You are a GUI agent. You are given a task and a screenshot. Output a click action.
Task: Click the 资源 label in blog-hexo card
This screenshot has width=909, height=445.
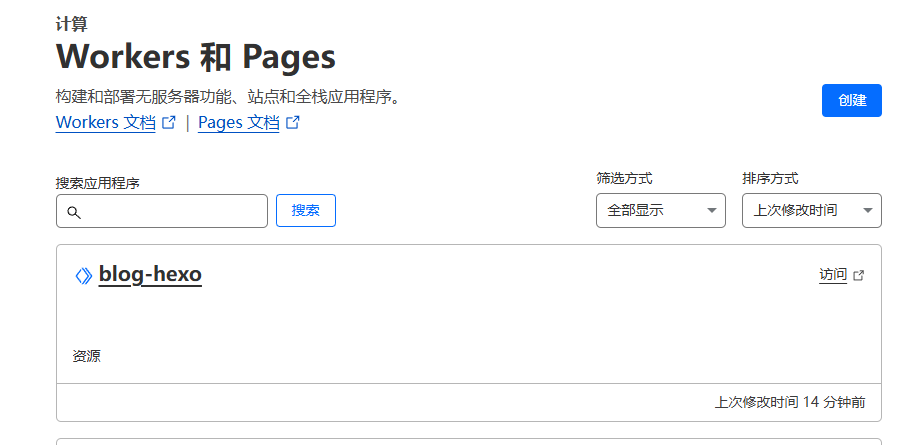86,356
